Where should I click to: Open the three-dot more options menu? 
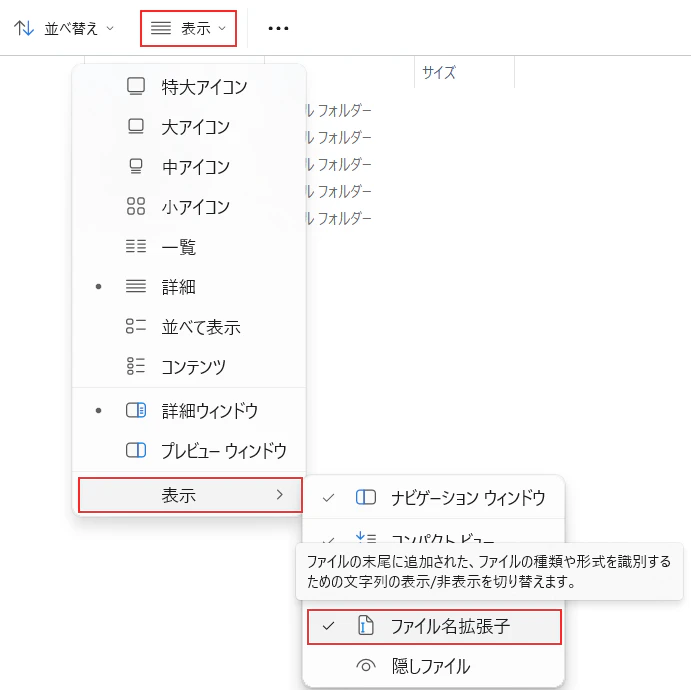coord(279,29)
